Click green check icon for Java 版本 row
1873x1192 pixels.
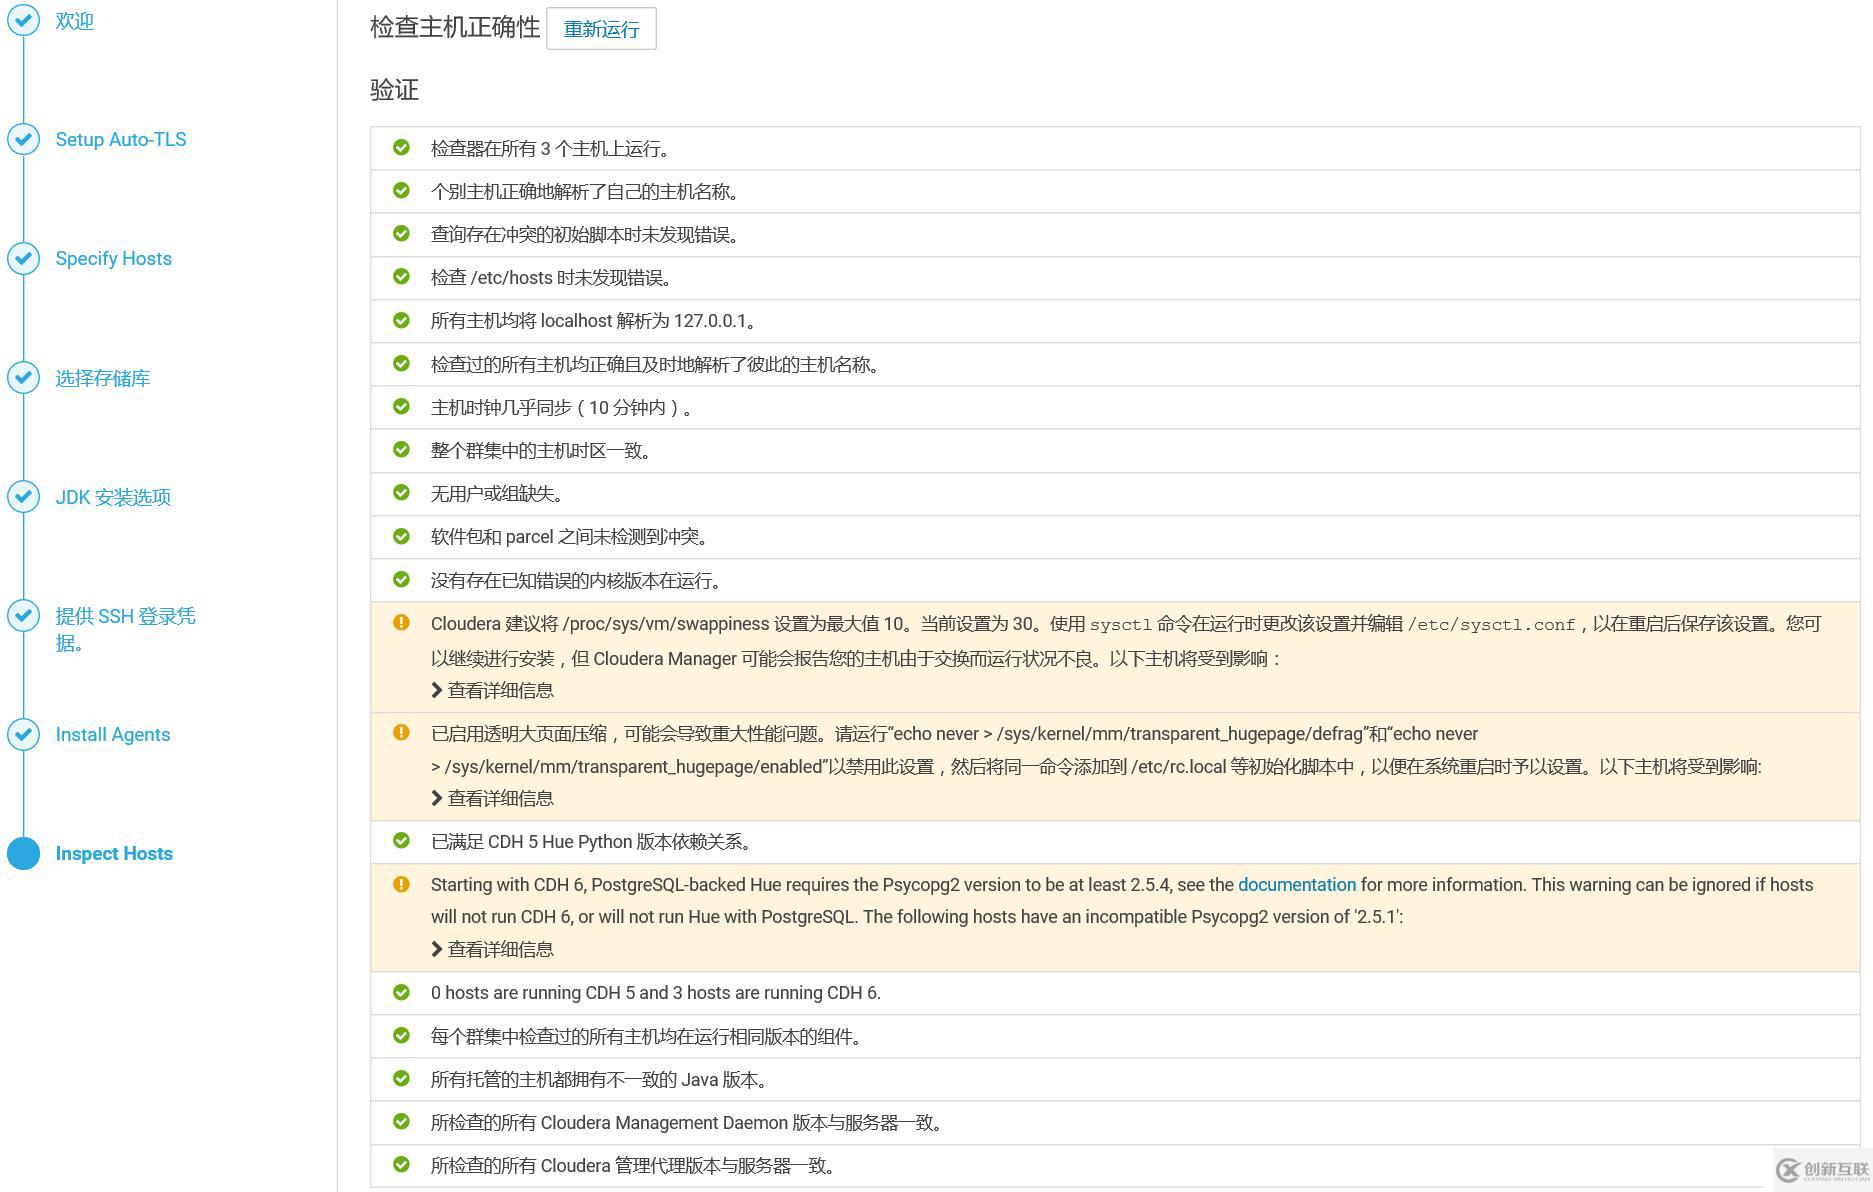(x=401, y=1078)
